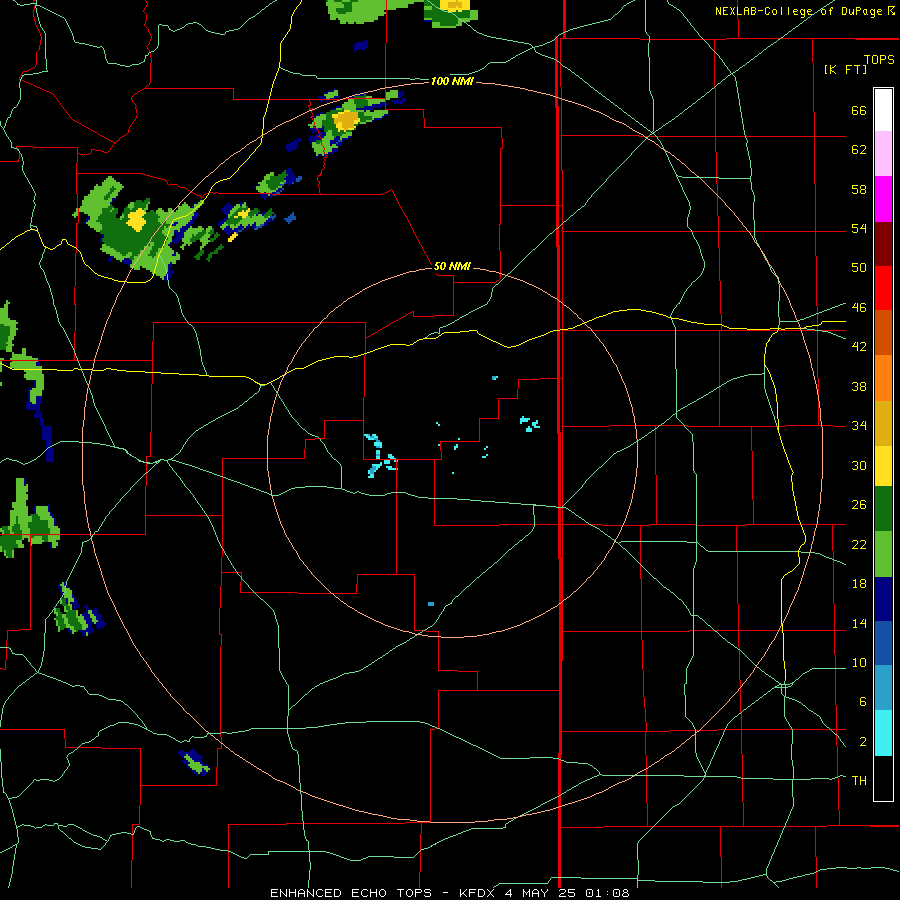Click the 50 NMI range ring label
The width and height of the screenshot is (900, 900).
452,266
